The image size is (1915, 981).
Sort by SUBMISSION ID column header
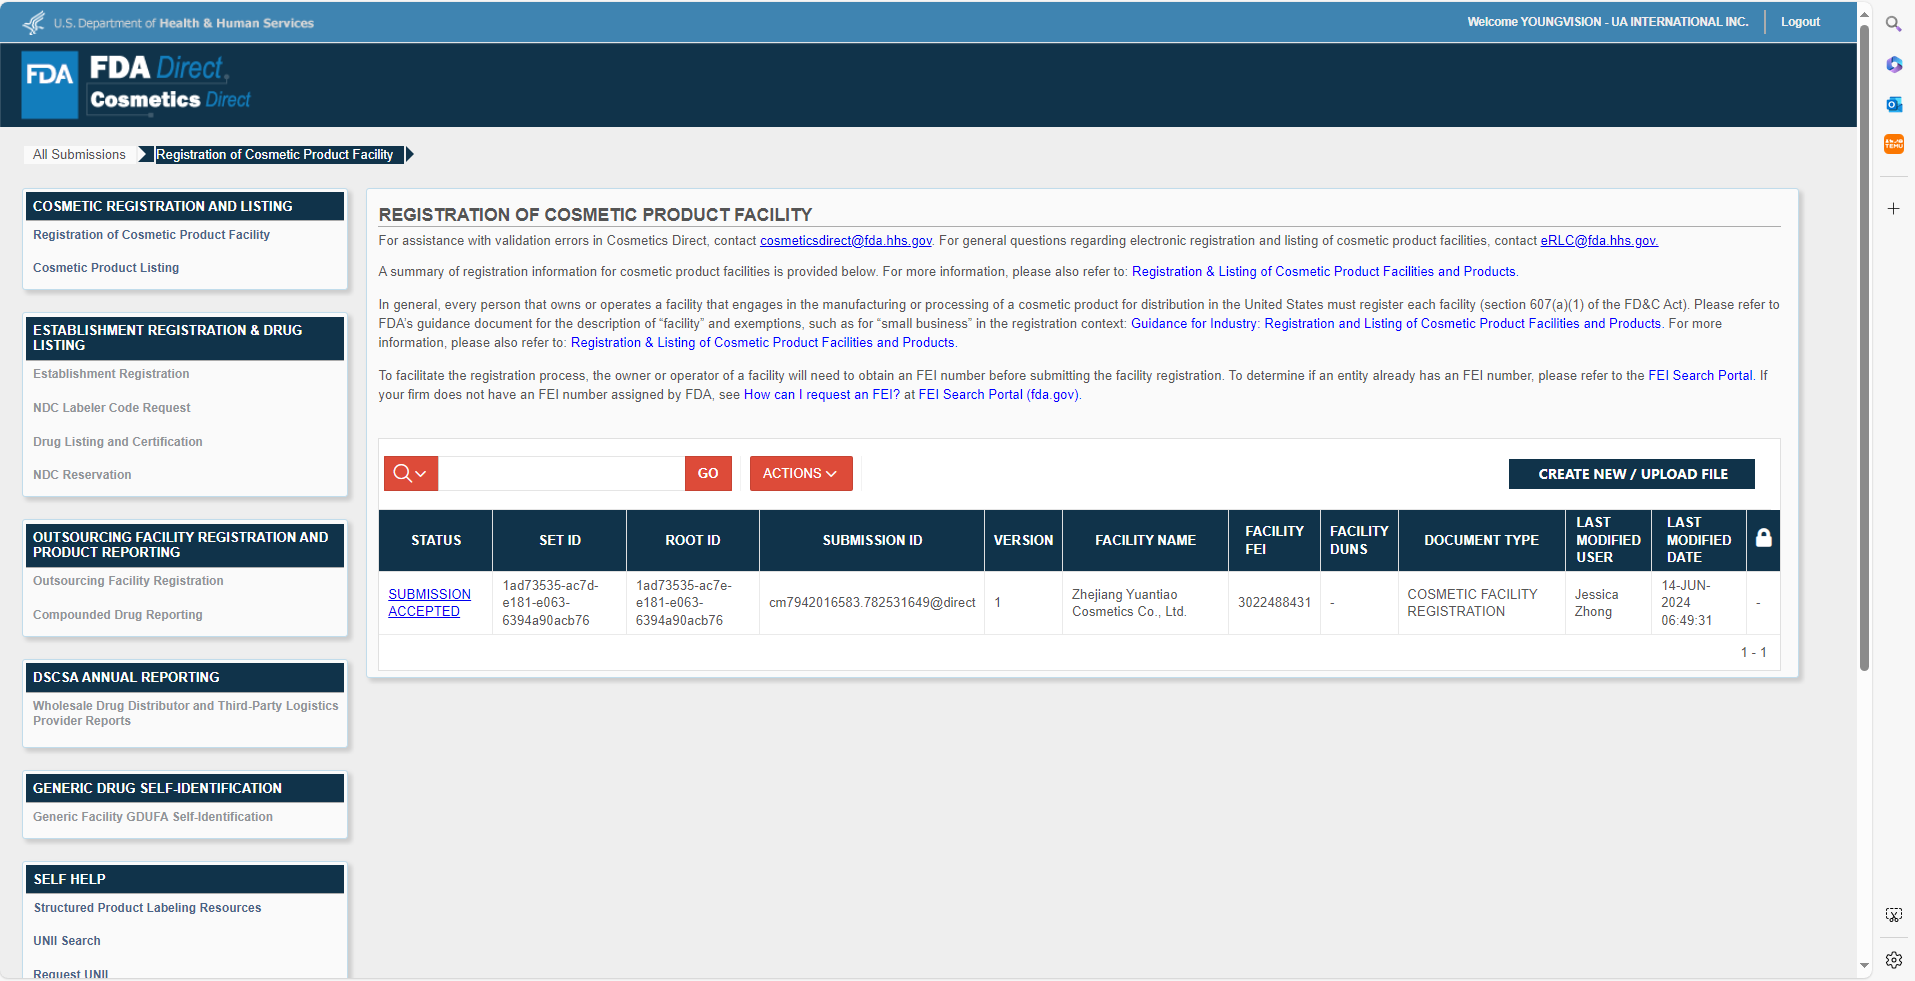(872, 541)
